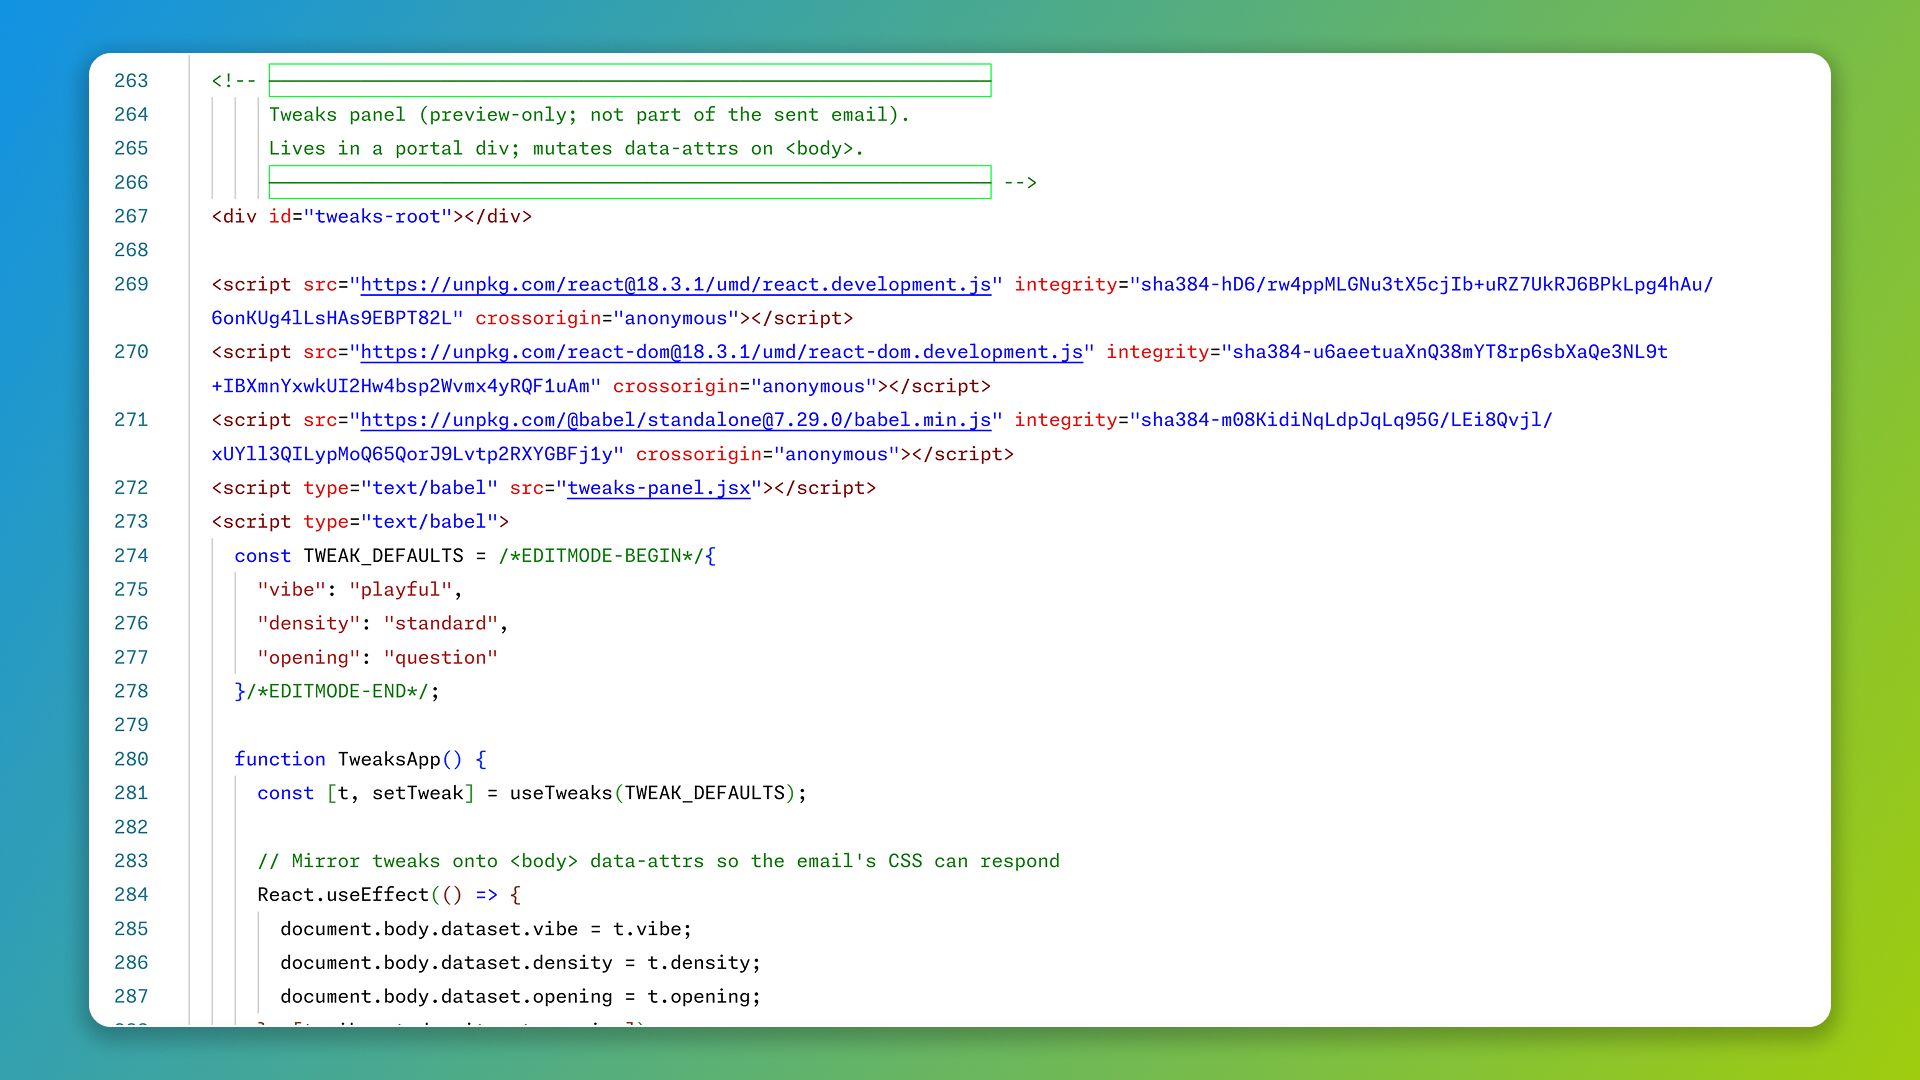This screenshot has height=1080, width=1920.
Task: Click line number 284 in the gutter
Action: [131, 895]
